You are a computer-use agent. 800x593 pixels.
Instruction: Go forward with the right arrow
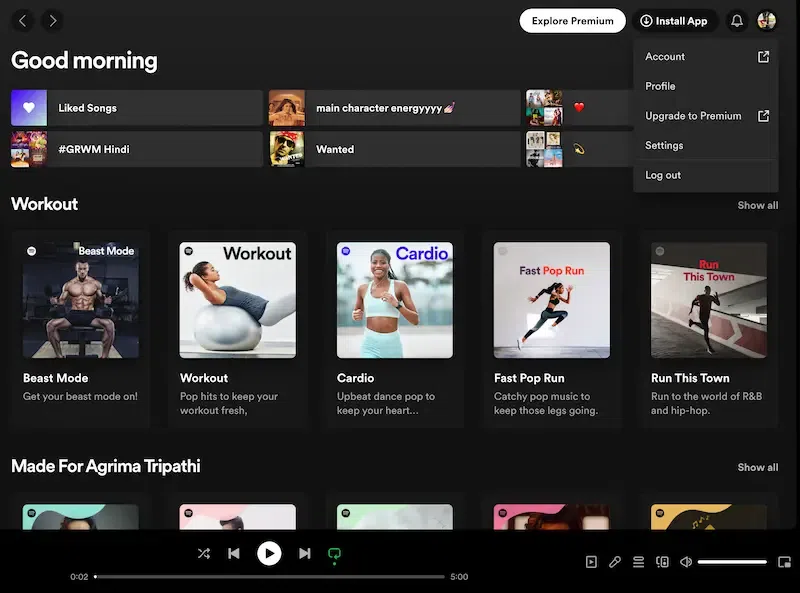click(x=52, y=20)
